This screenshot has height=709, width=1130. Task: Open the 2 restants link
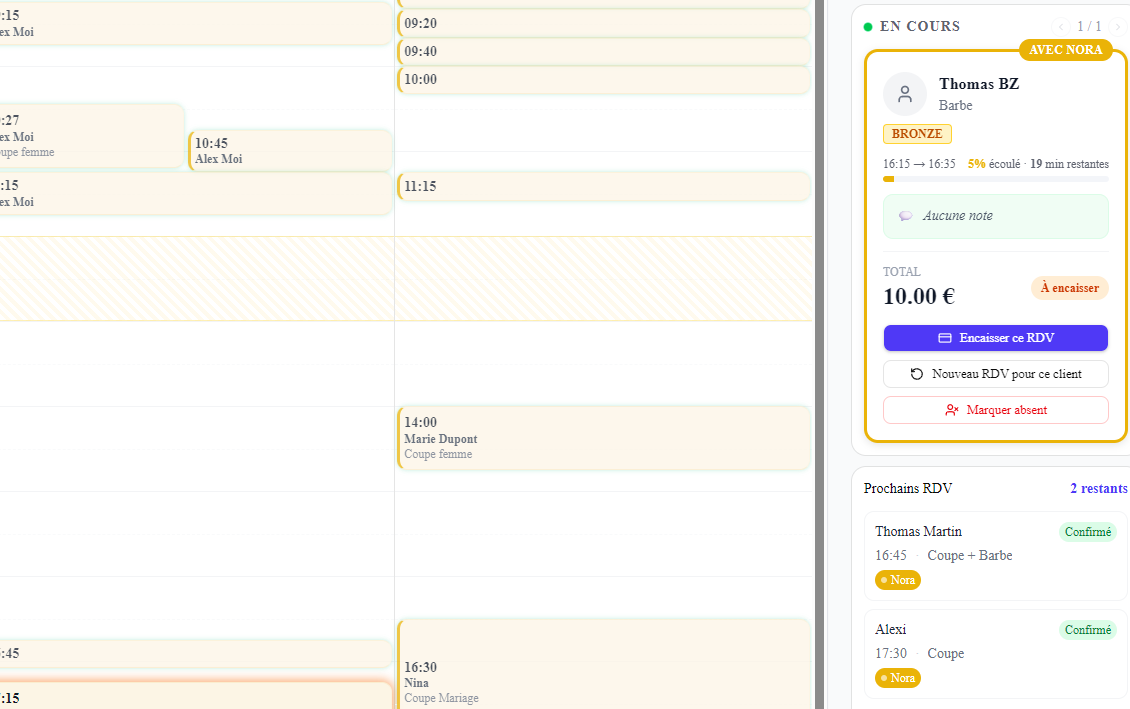coord(1098,489)
